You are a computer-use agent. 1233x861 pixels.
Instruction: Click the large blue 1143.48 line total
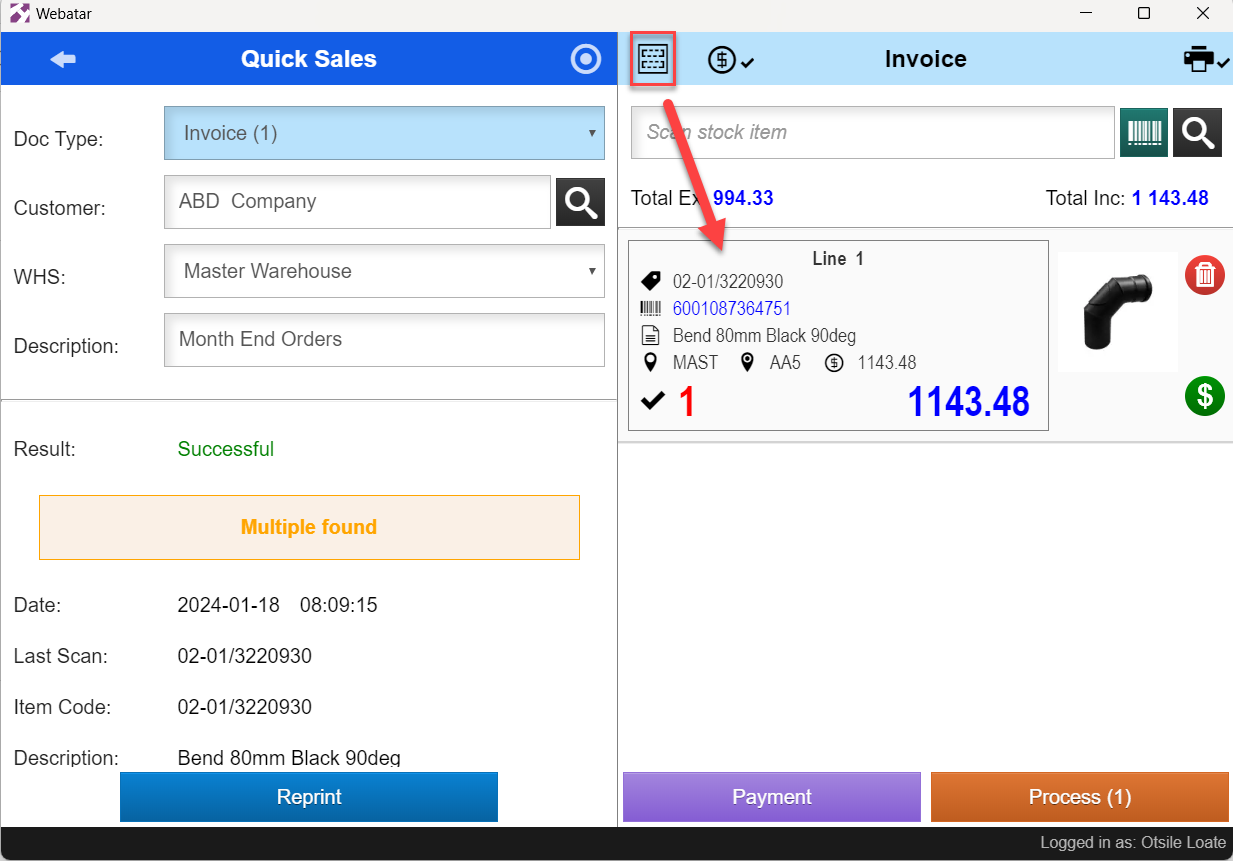click(x=969, y=402)
